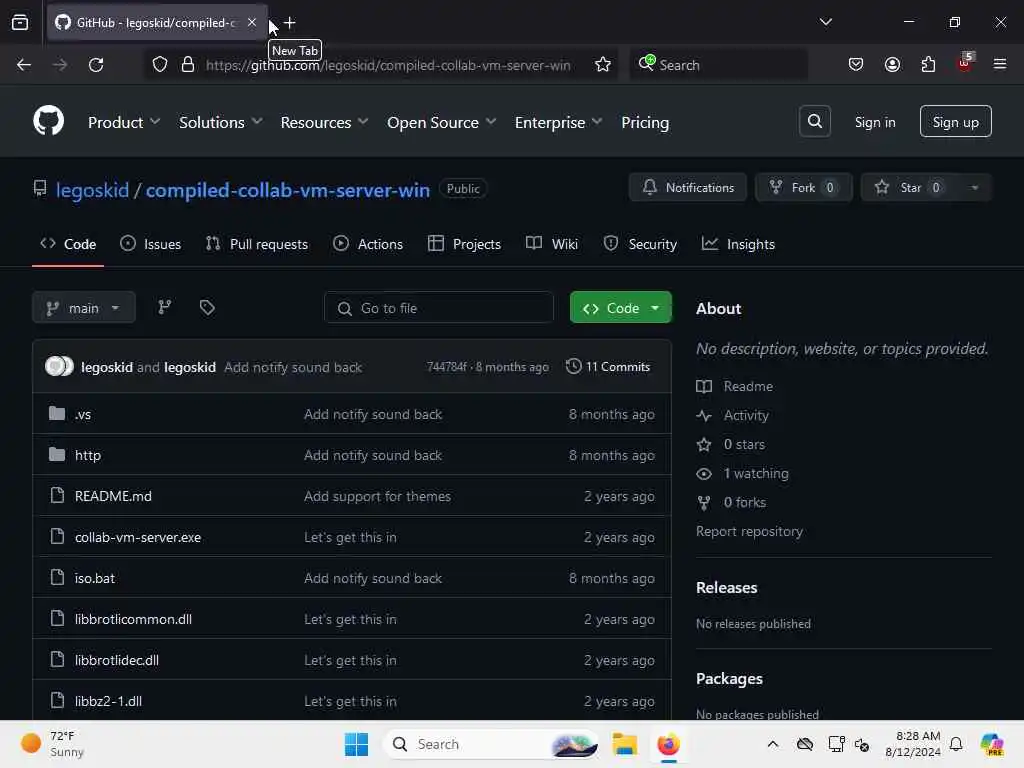Open the green Code dropdown
Image resolution: width=1024 pixels, height=768 pixels.
point(620,308)
